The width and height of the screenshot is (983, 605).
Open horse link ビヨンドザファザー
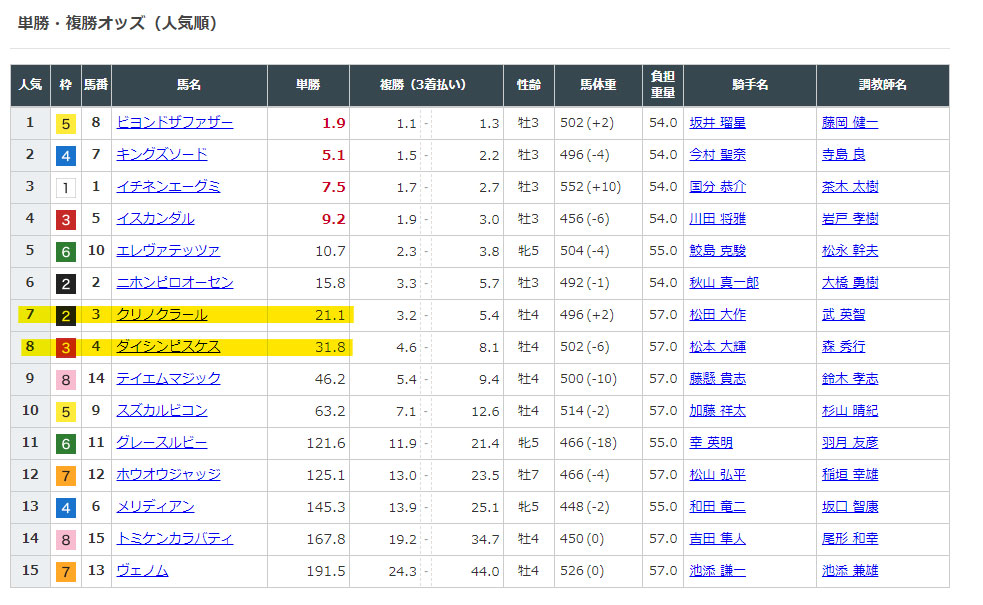point(174,123)
